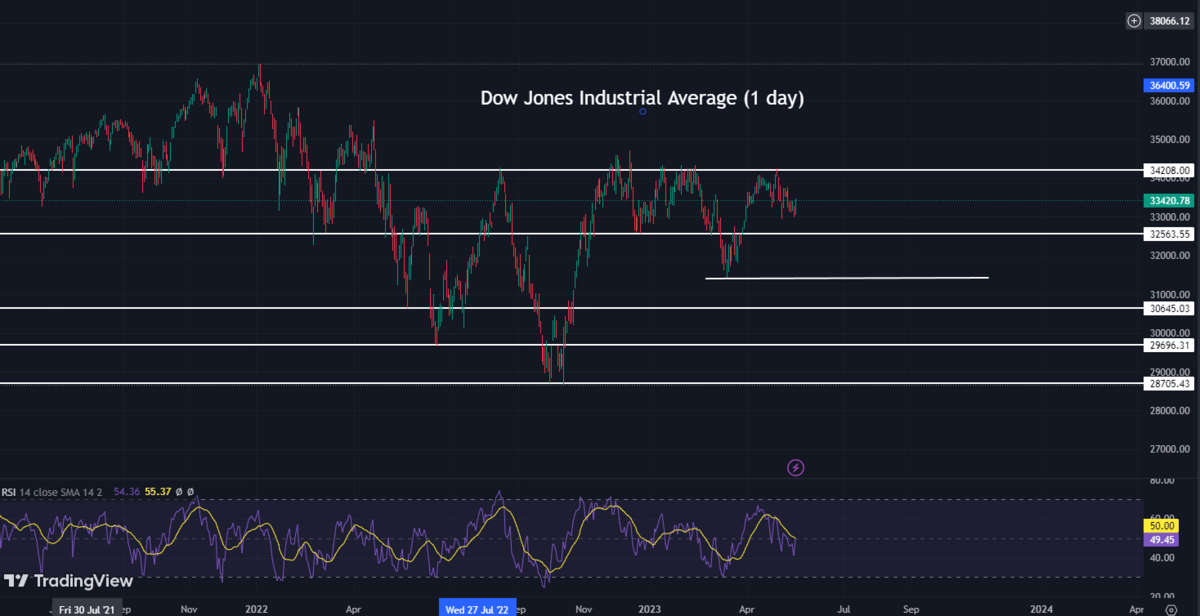Screen dimensions: 1200x616
Task: Click the 80.00 RSI scale value
Action: point(1163,481)
